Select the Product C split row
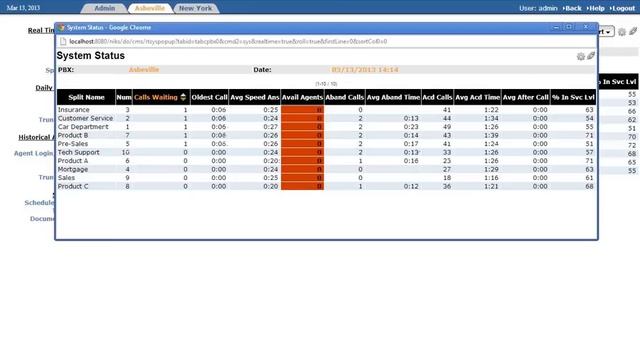 [326, 186]
